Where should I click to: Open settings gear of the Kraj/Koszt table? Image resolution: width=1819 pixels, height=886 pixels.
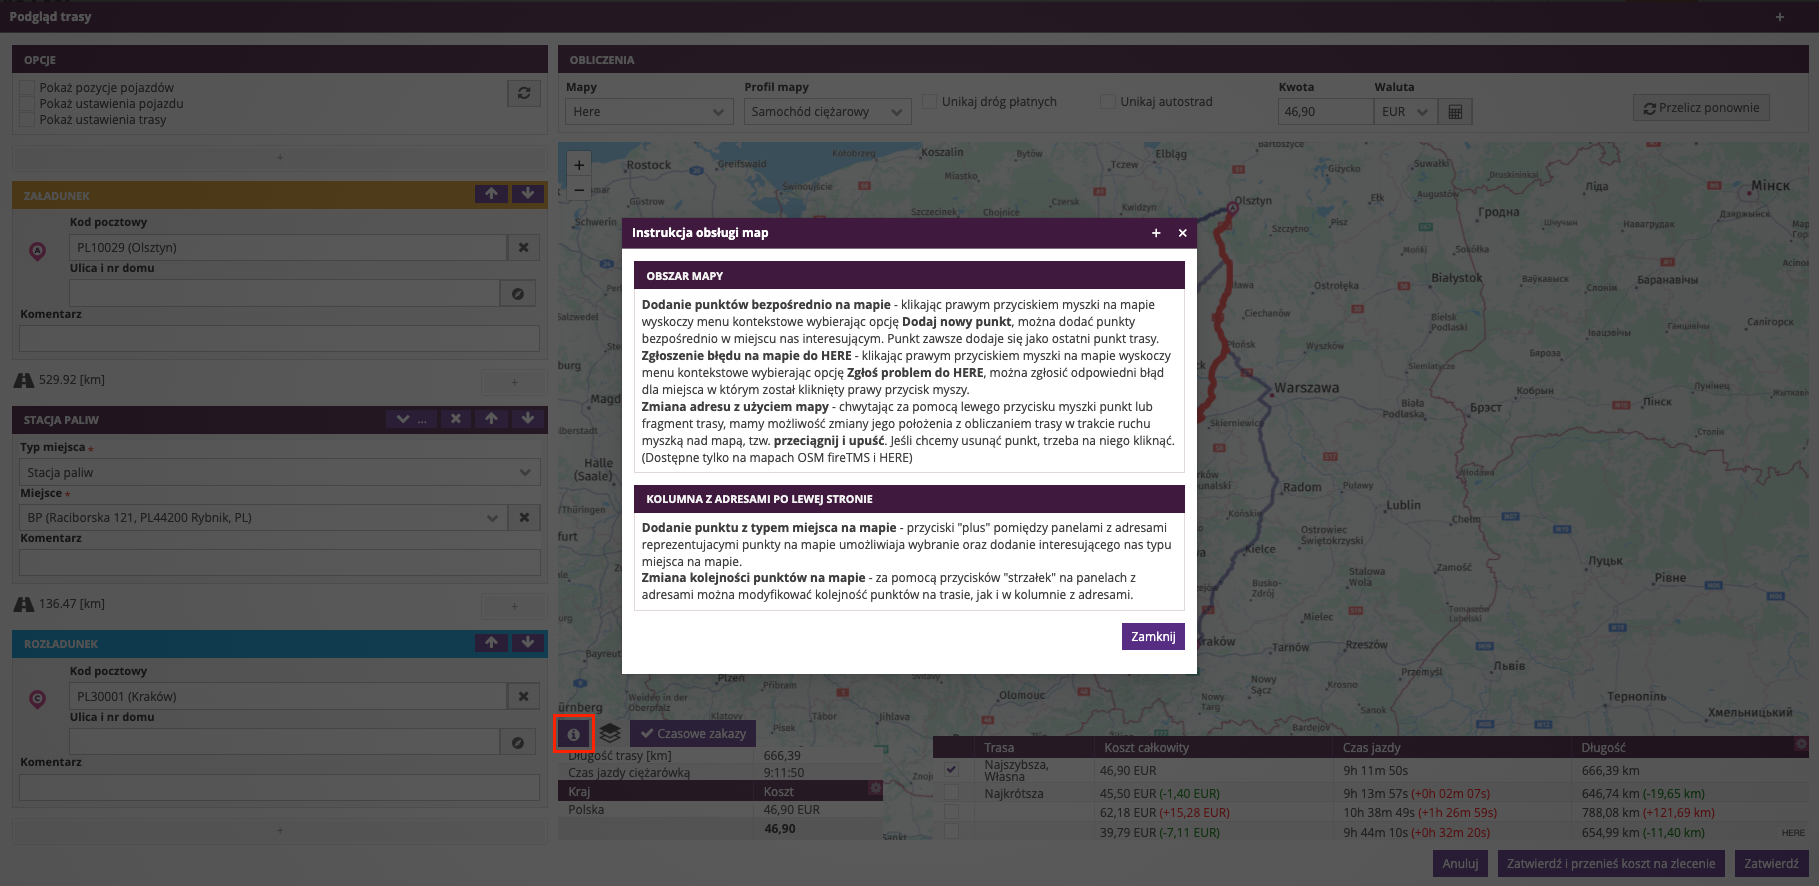pyautogui.click(x=876, y=788)
